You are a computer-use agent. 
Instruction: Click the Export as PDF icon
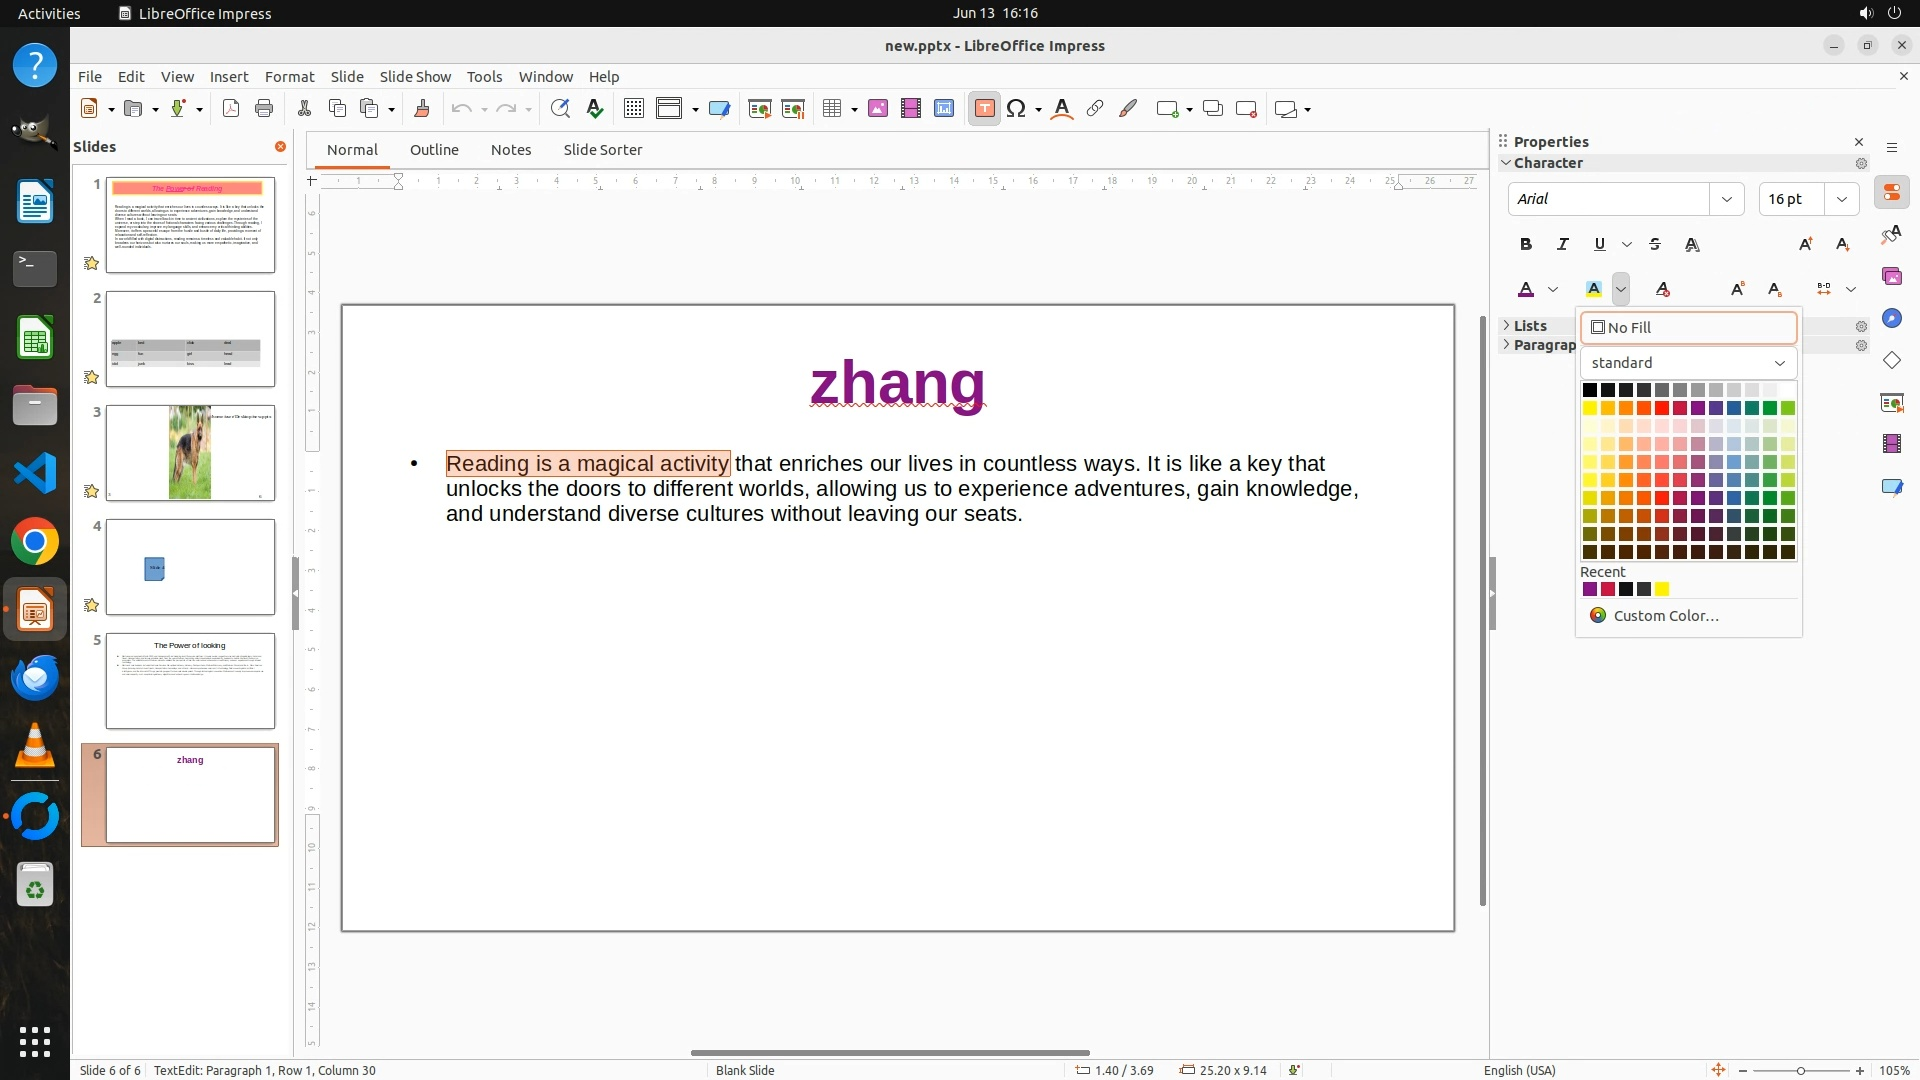point(231,109)
